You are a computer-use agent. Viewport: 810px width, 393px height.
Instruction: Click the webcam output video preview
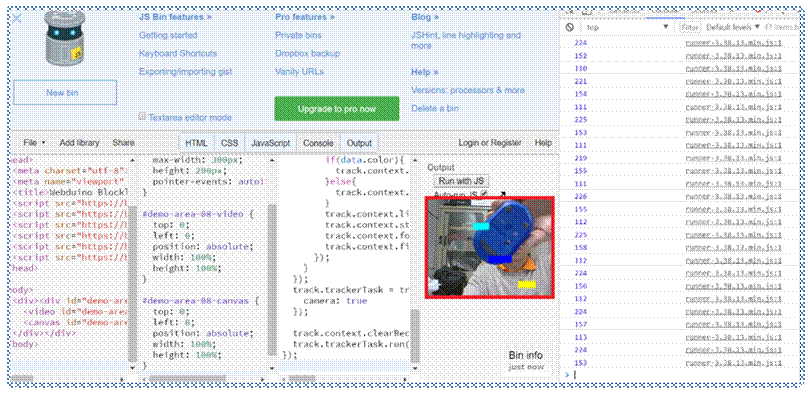pyautogui.click(x=490, y=247)
